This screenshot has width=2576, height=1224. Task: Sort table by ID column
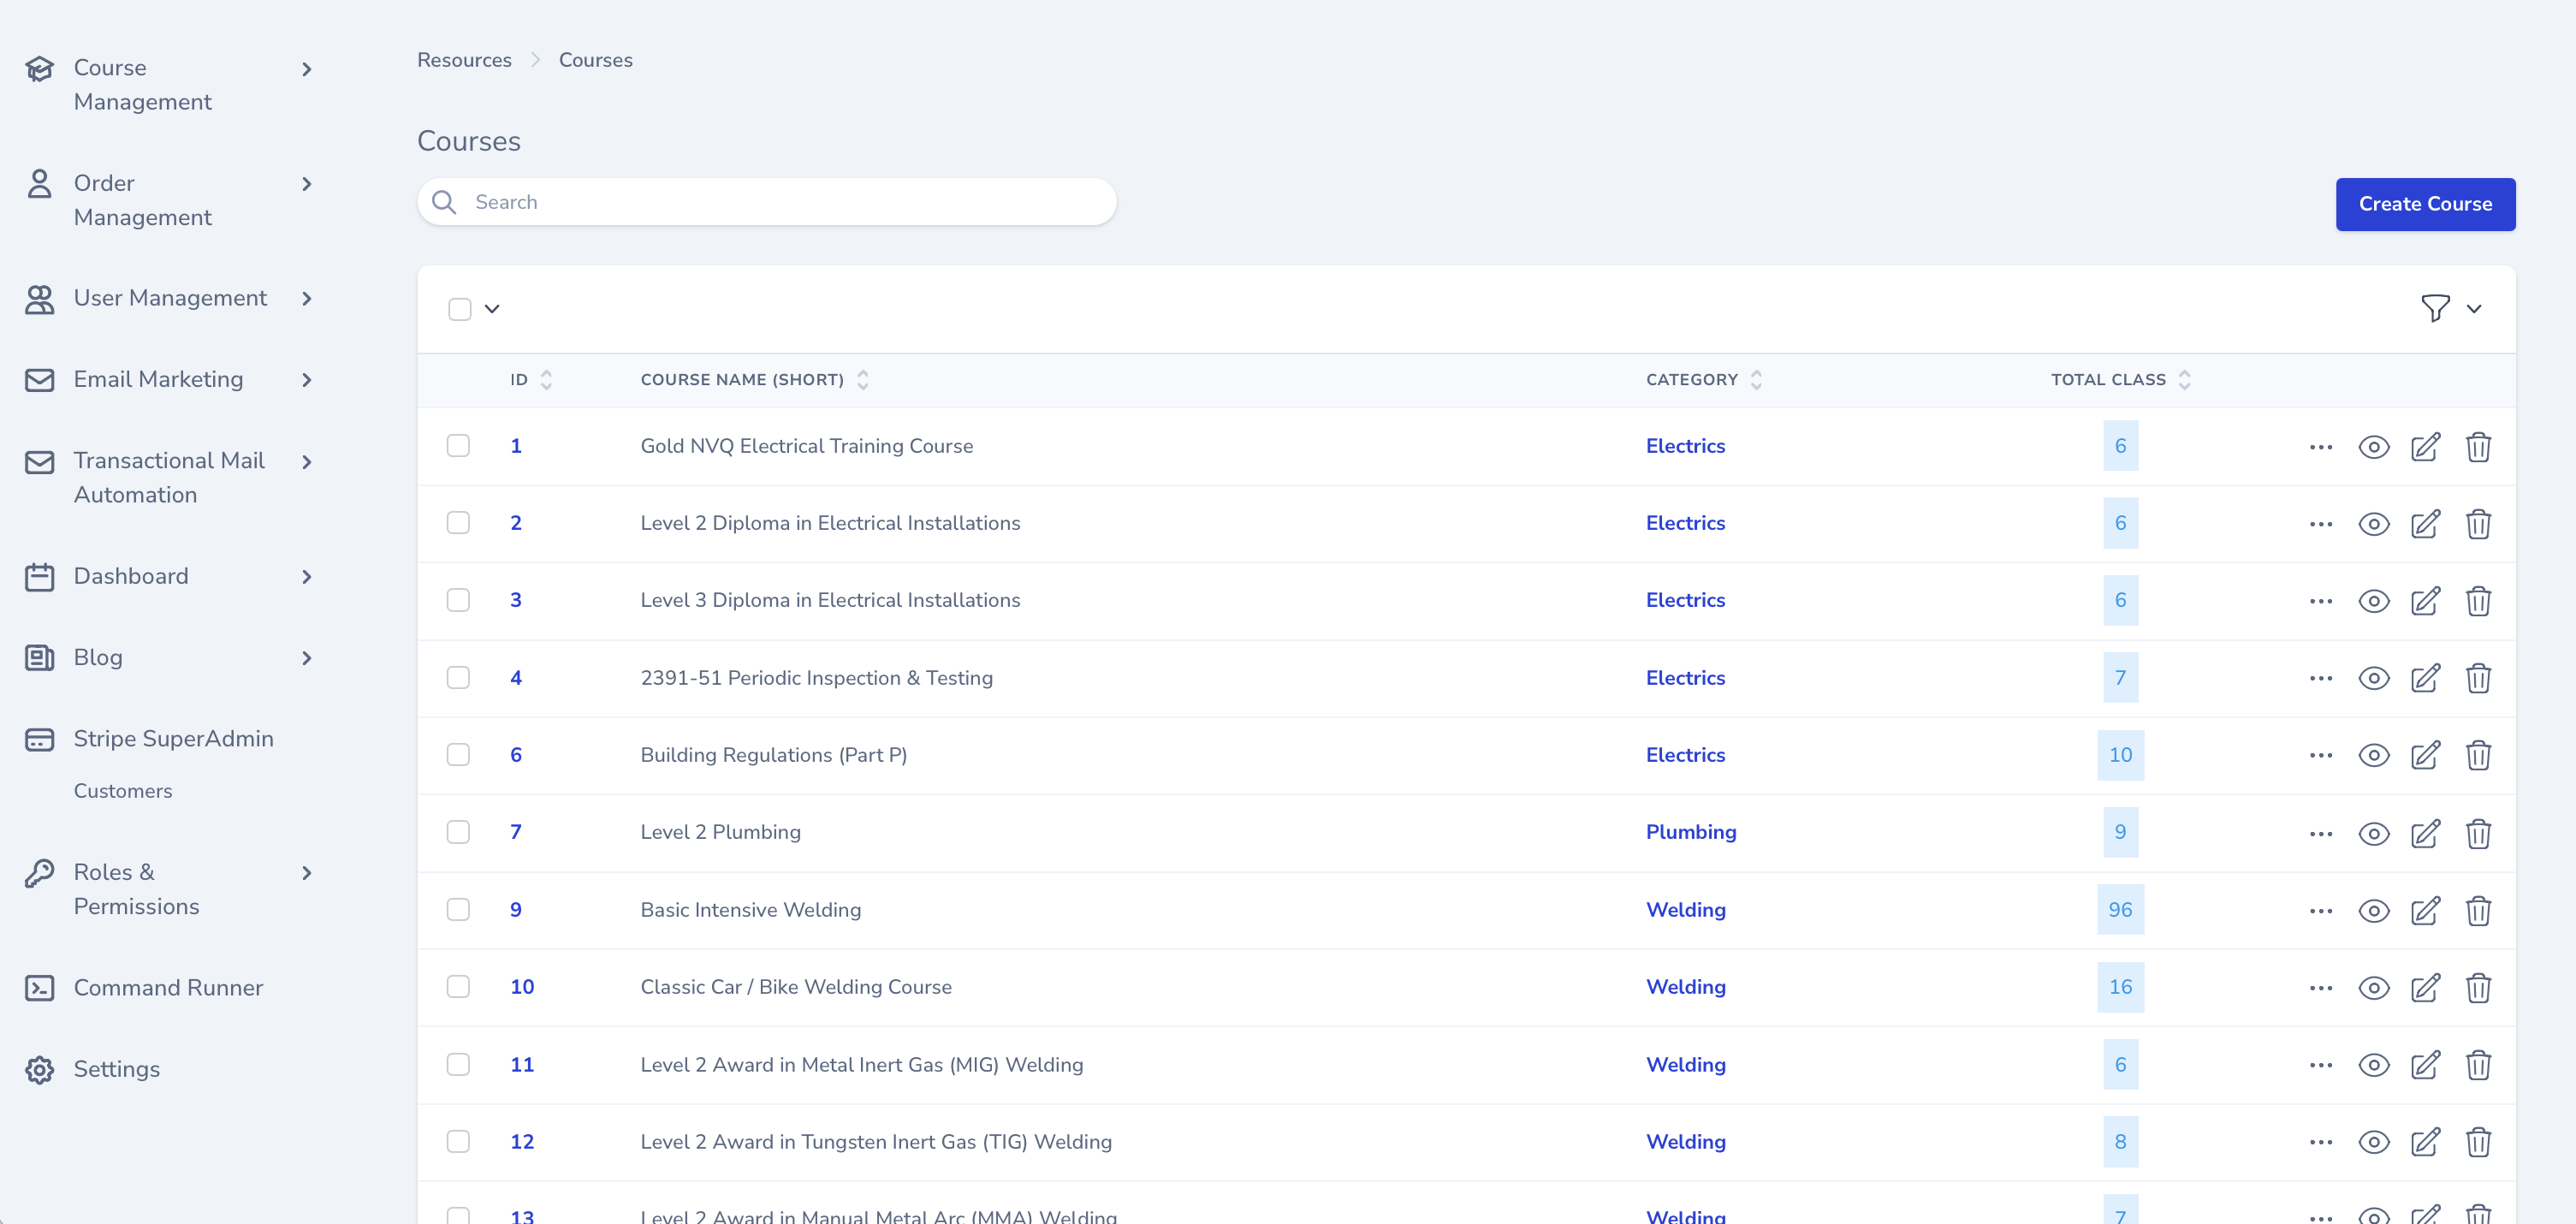pyautogui.click(x=530, y=380)
